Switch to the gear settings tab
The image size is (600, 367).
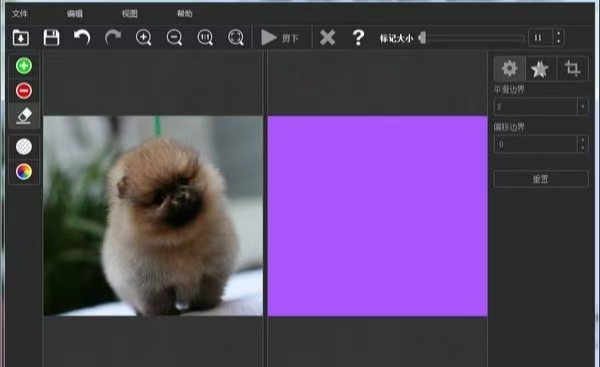pyautogui.click(x=509, y=69)
